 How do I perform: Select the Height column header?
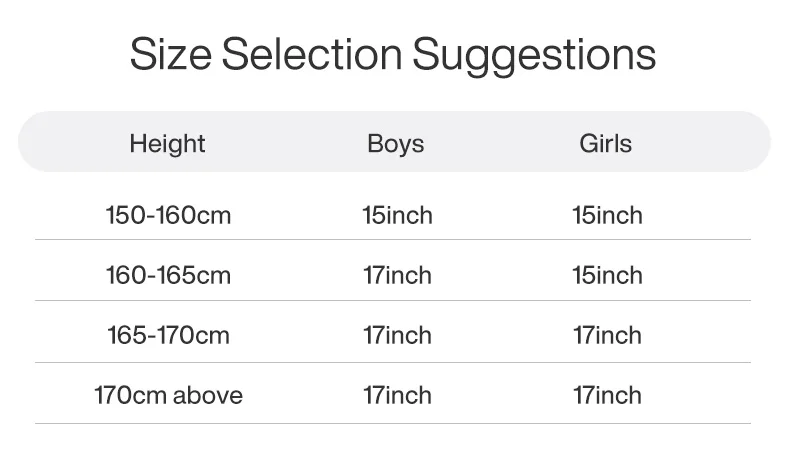[167, 143]
